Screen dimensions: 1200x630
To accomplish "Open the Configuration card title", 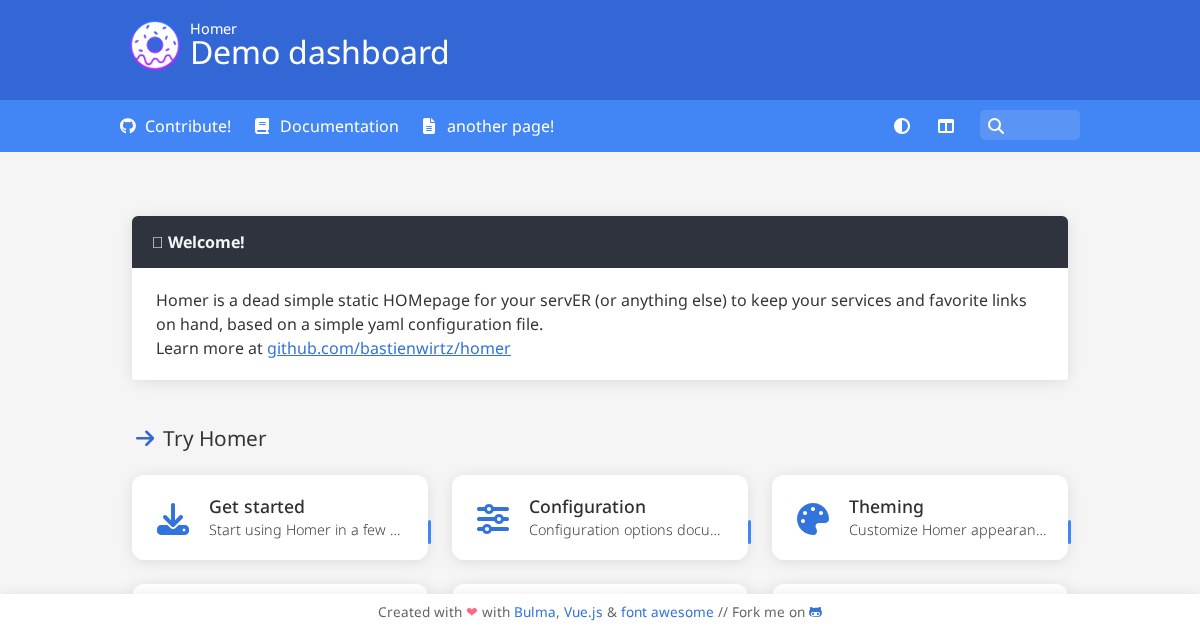I will pyautogui.click(x=587, y=507).
